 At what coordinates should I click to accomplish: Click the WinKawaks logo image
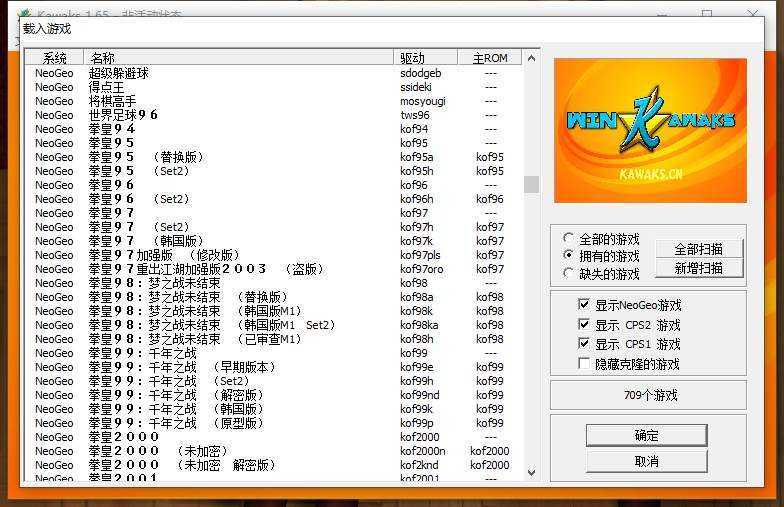650,130
